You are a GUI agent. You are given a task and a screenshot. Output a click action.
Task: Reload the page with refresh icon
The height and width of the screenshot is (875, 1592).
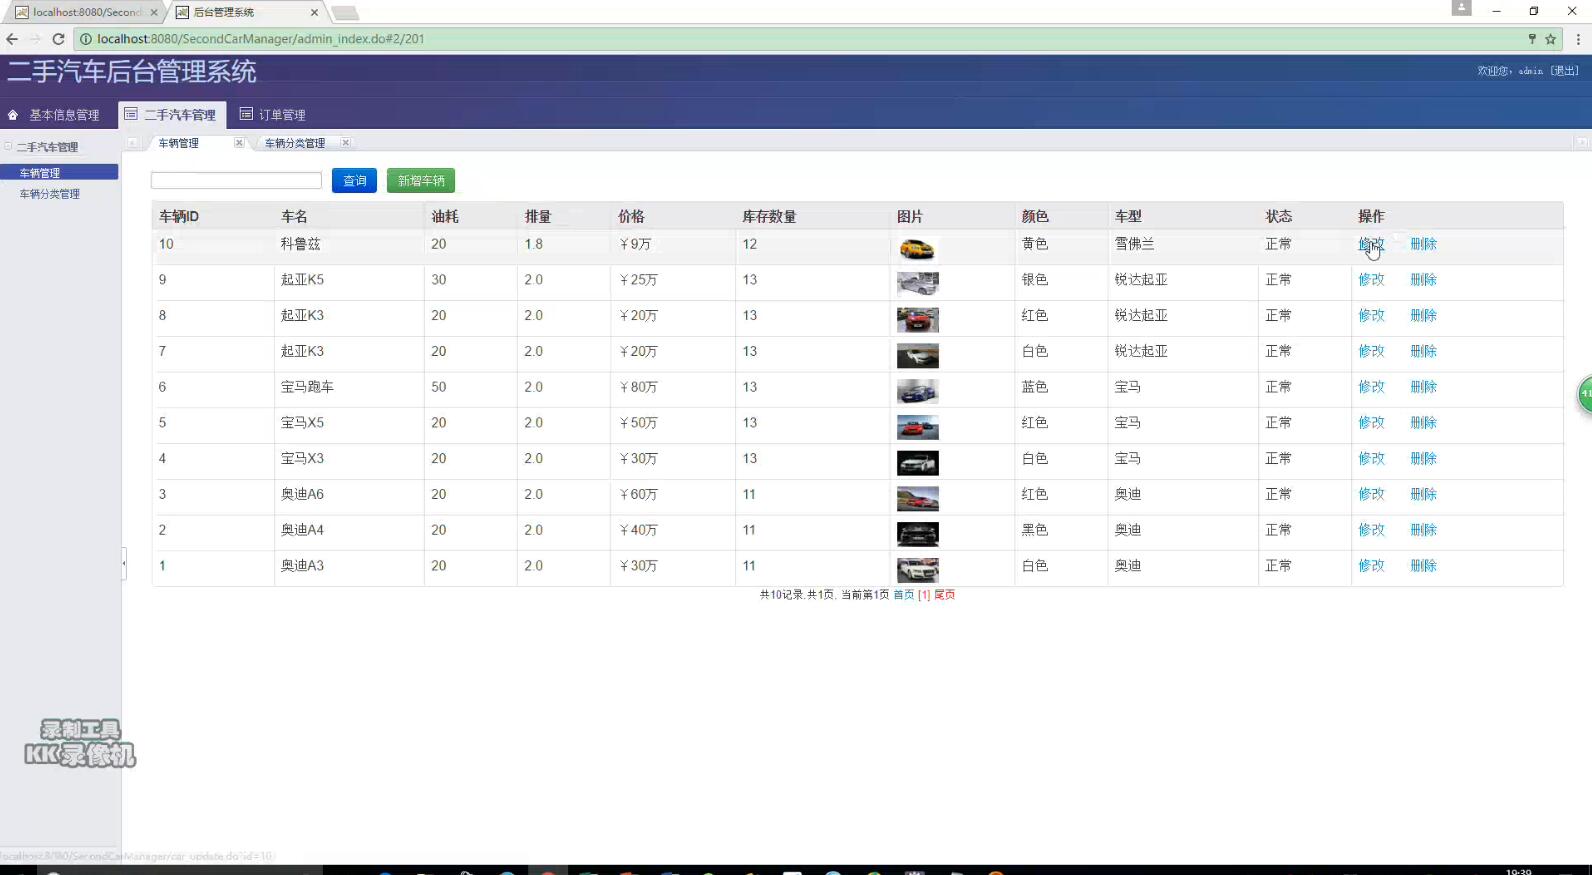click(58, 39)
